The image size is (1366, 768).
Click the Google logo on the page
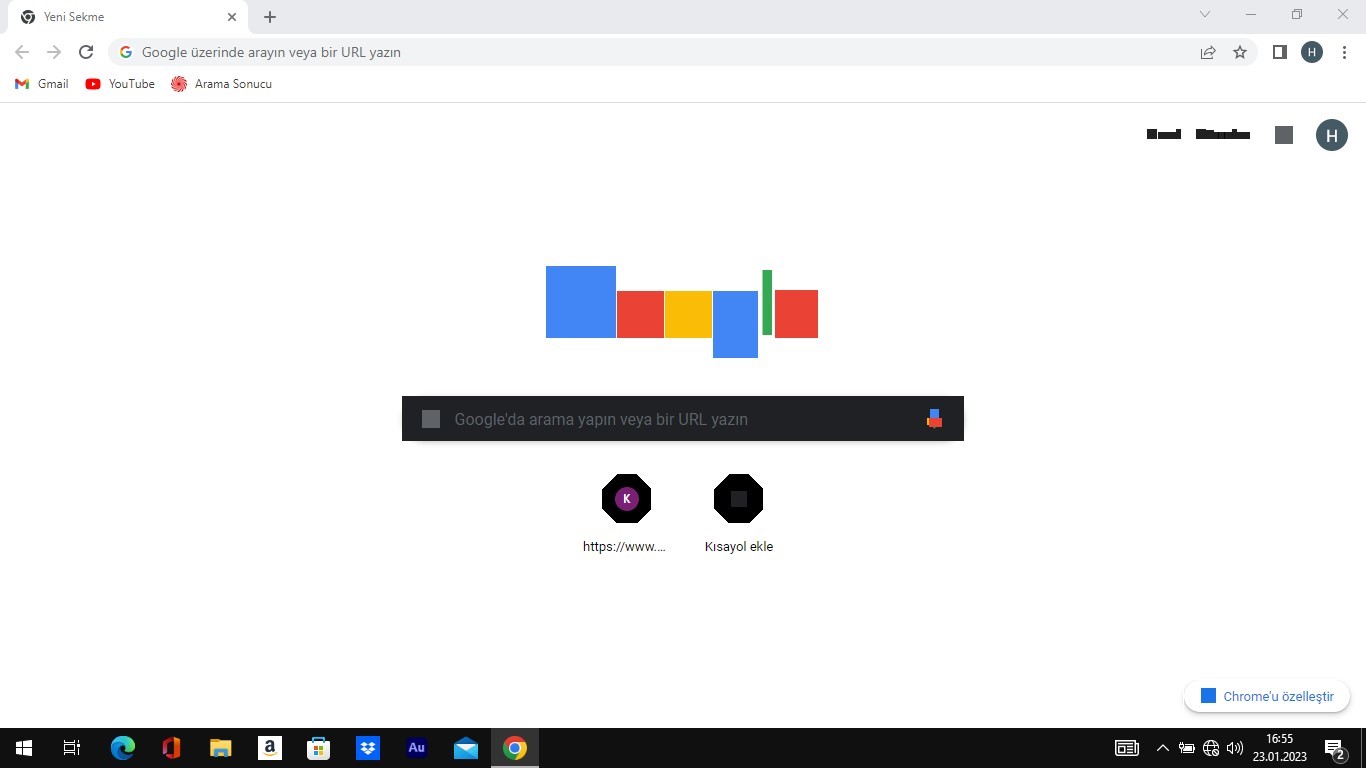point(682,312)
